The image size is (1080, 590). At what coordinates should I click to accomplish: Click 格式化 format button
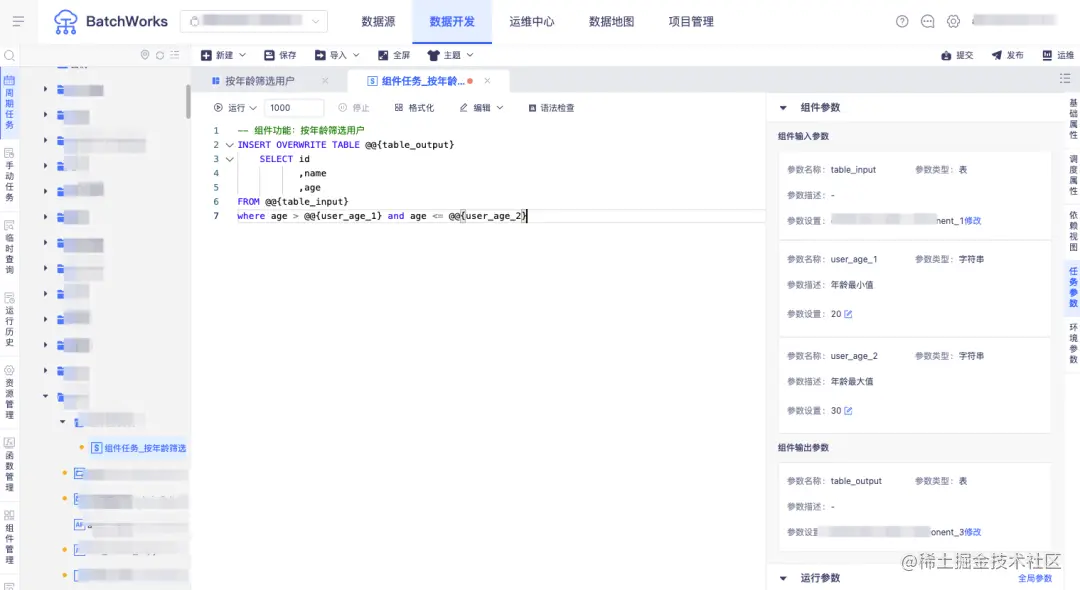click(414, 107)
